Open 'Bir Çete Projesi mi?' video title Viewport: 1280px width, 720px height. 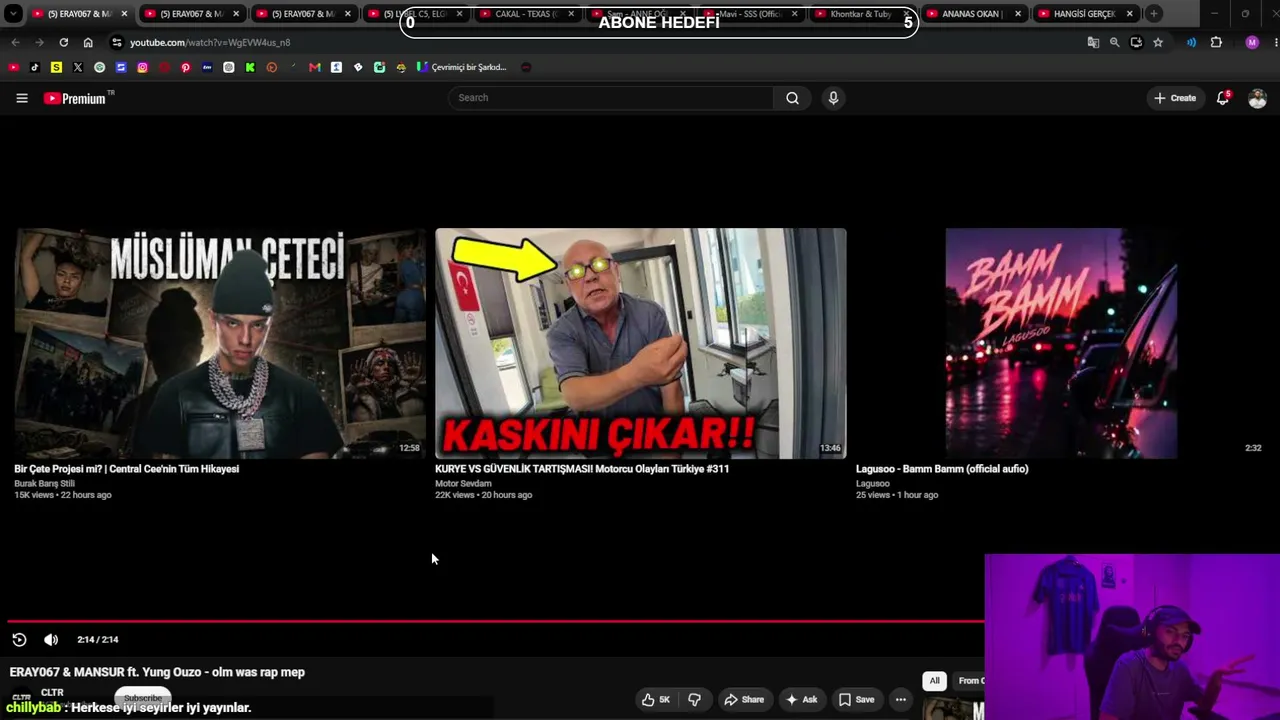pyautogui.click(x=127, y=469)
